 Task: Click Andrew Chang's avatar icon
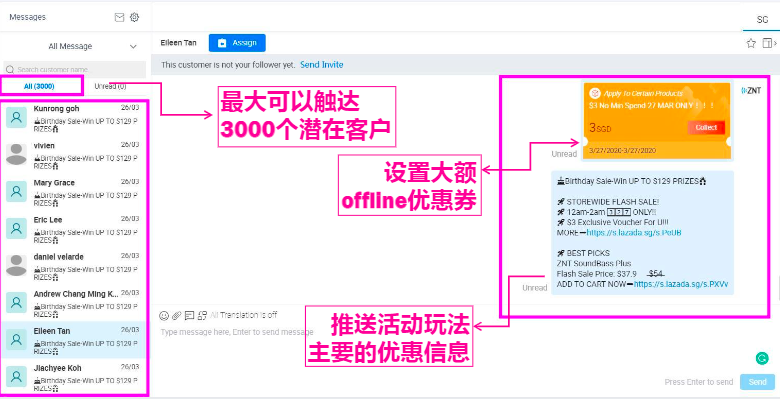pos(16,302)
